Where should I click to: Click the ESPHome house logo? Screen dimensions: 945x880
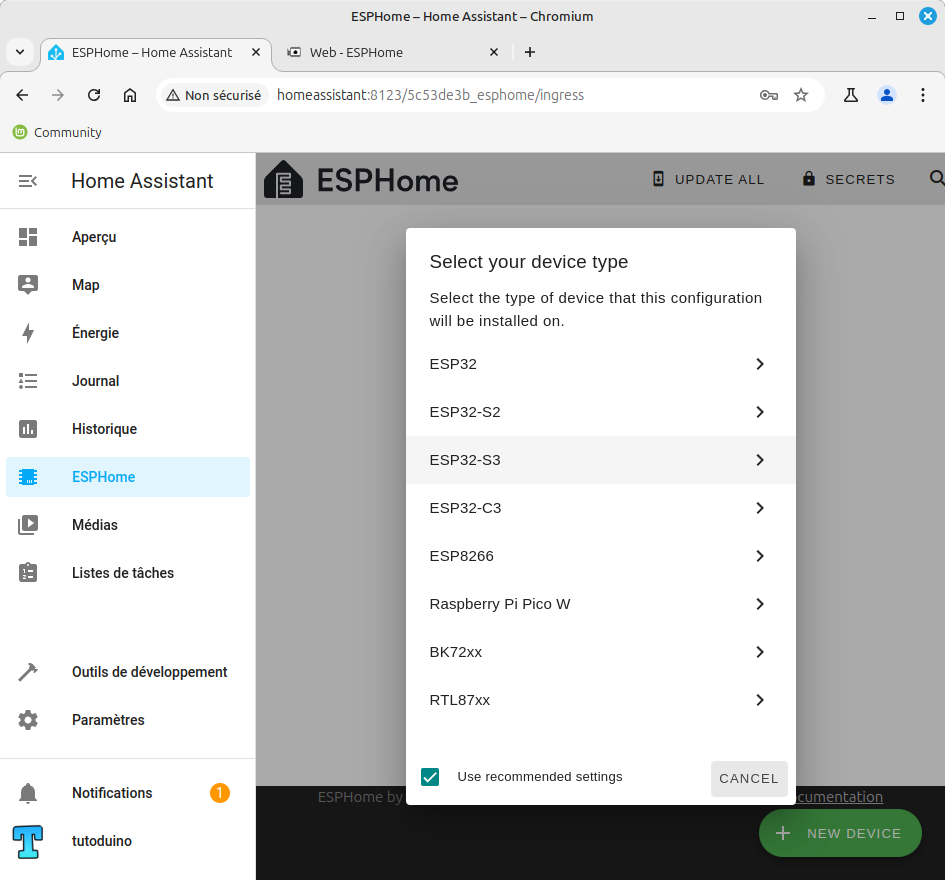(283, 179)
